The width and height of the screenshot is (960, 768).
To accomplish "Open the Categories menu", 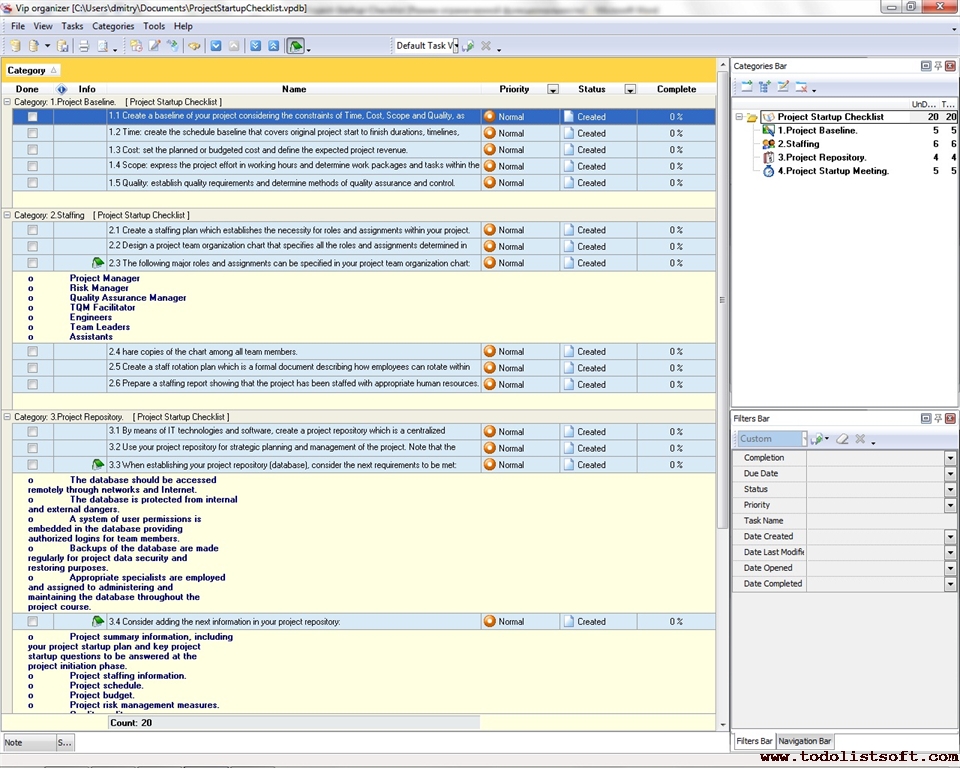I will point(112,26).
